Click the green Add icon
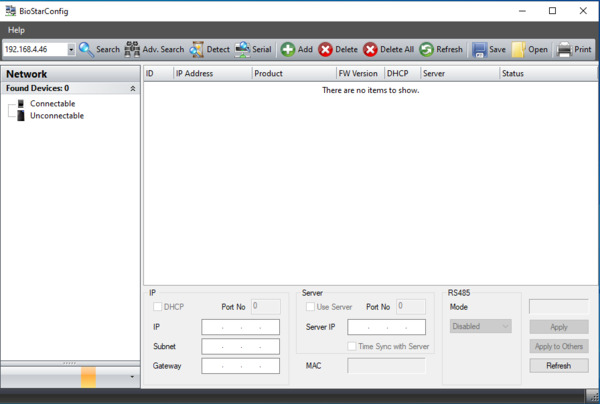Image resolution: width=600 pixels, height=404 pixels. click(288, 50)
